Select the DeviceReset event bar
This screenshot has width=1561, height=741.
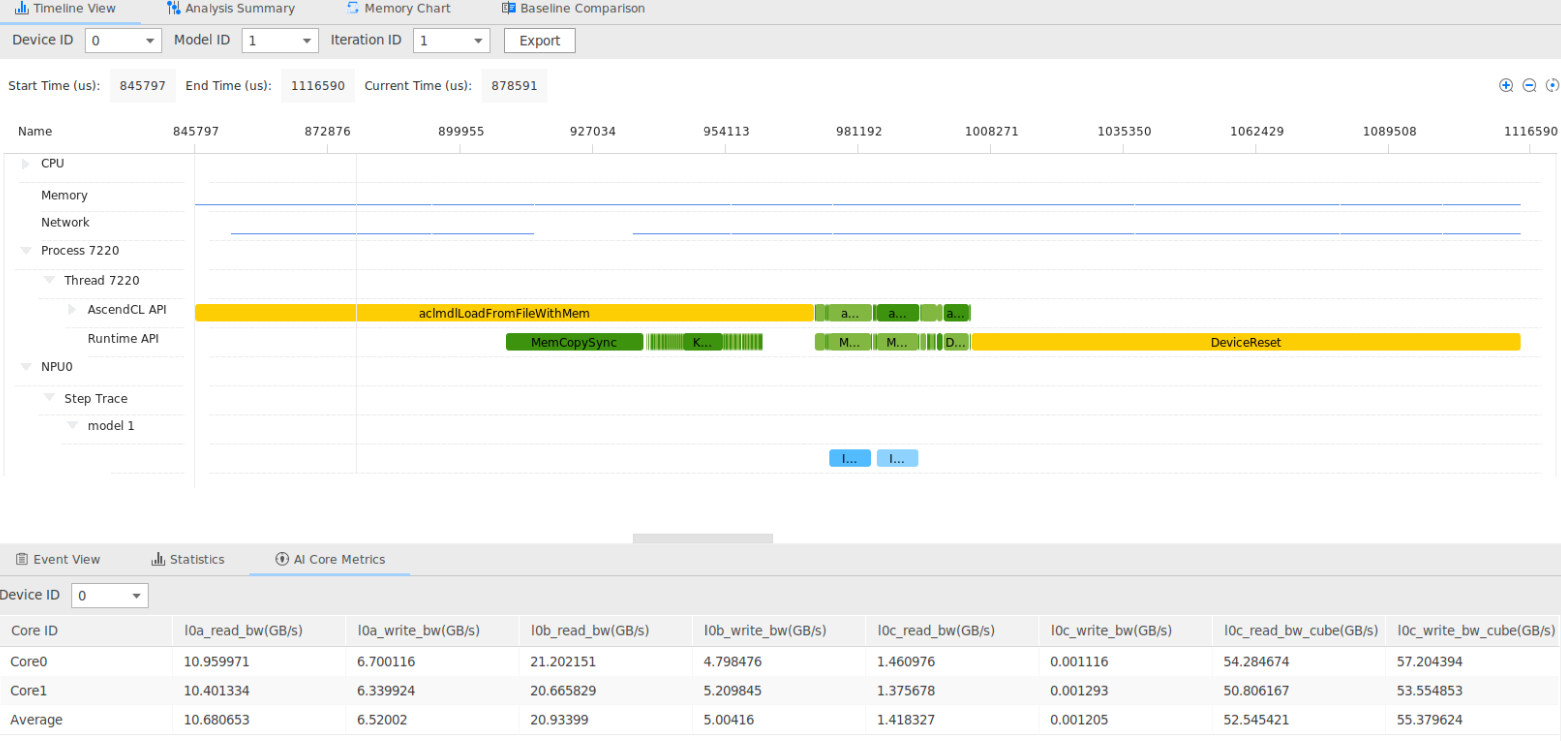1246,342
